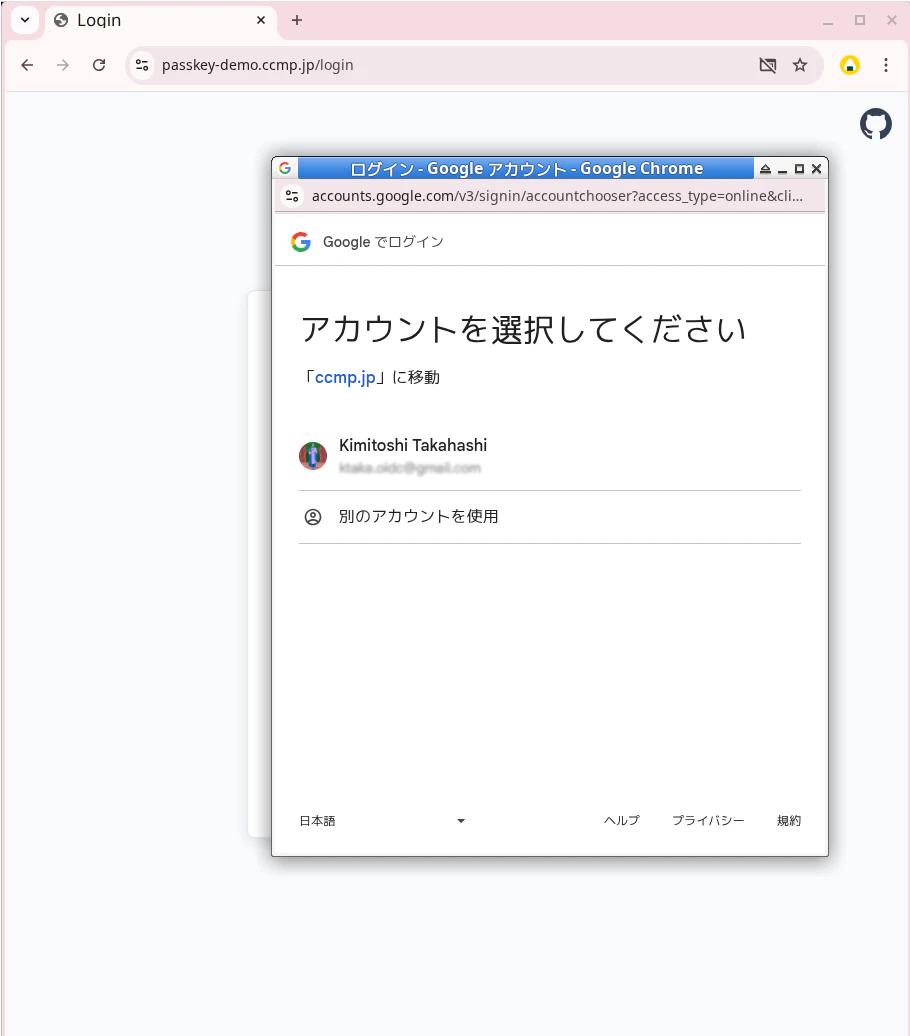
Task: Open site information icon in the popup address bar
Action: click(x=292, y=196)
